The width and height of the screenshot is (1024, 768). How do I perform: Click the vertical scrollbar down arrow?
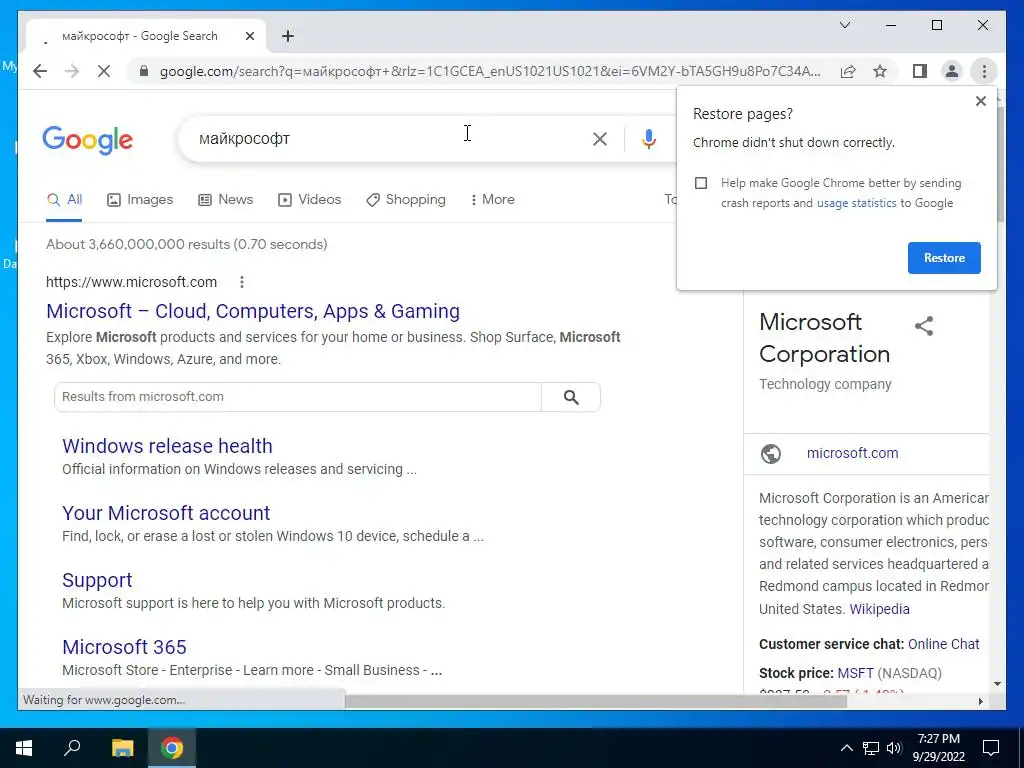click(x=997, y=684)
